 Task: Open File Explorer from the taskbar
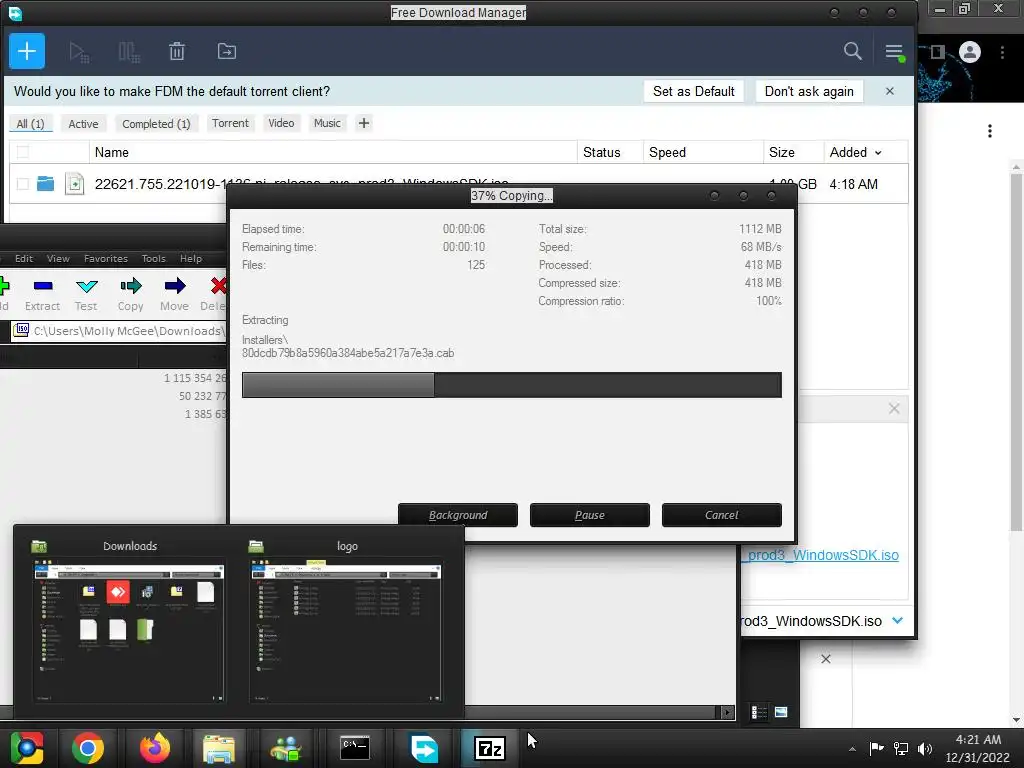(x=219, y=748)
